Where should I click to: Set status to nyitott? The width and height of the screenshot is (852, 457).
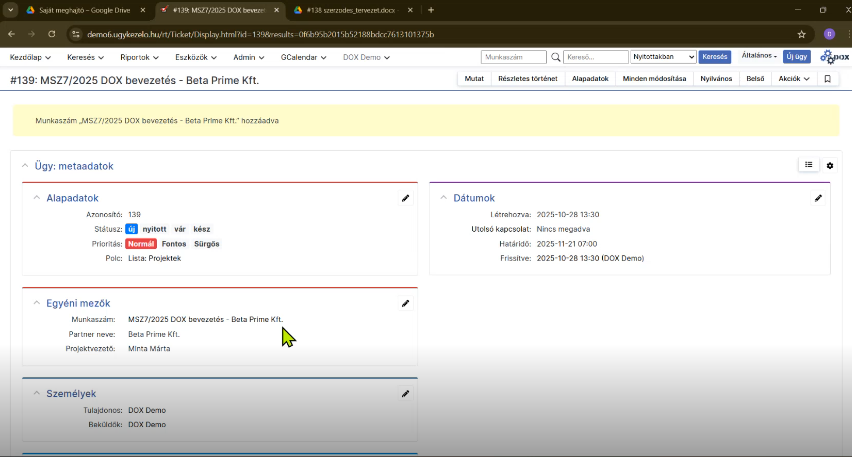tap(154, 229)
